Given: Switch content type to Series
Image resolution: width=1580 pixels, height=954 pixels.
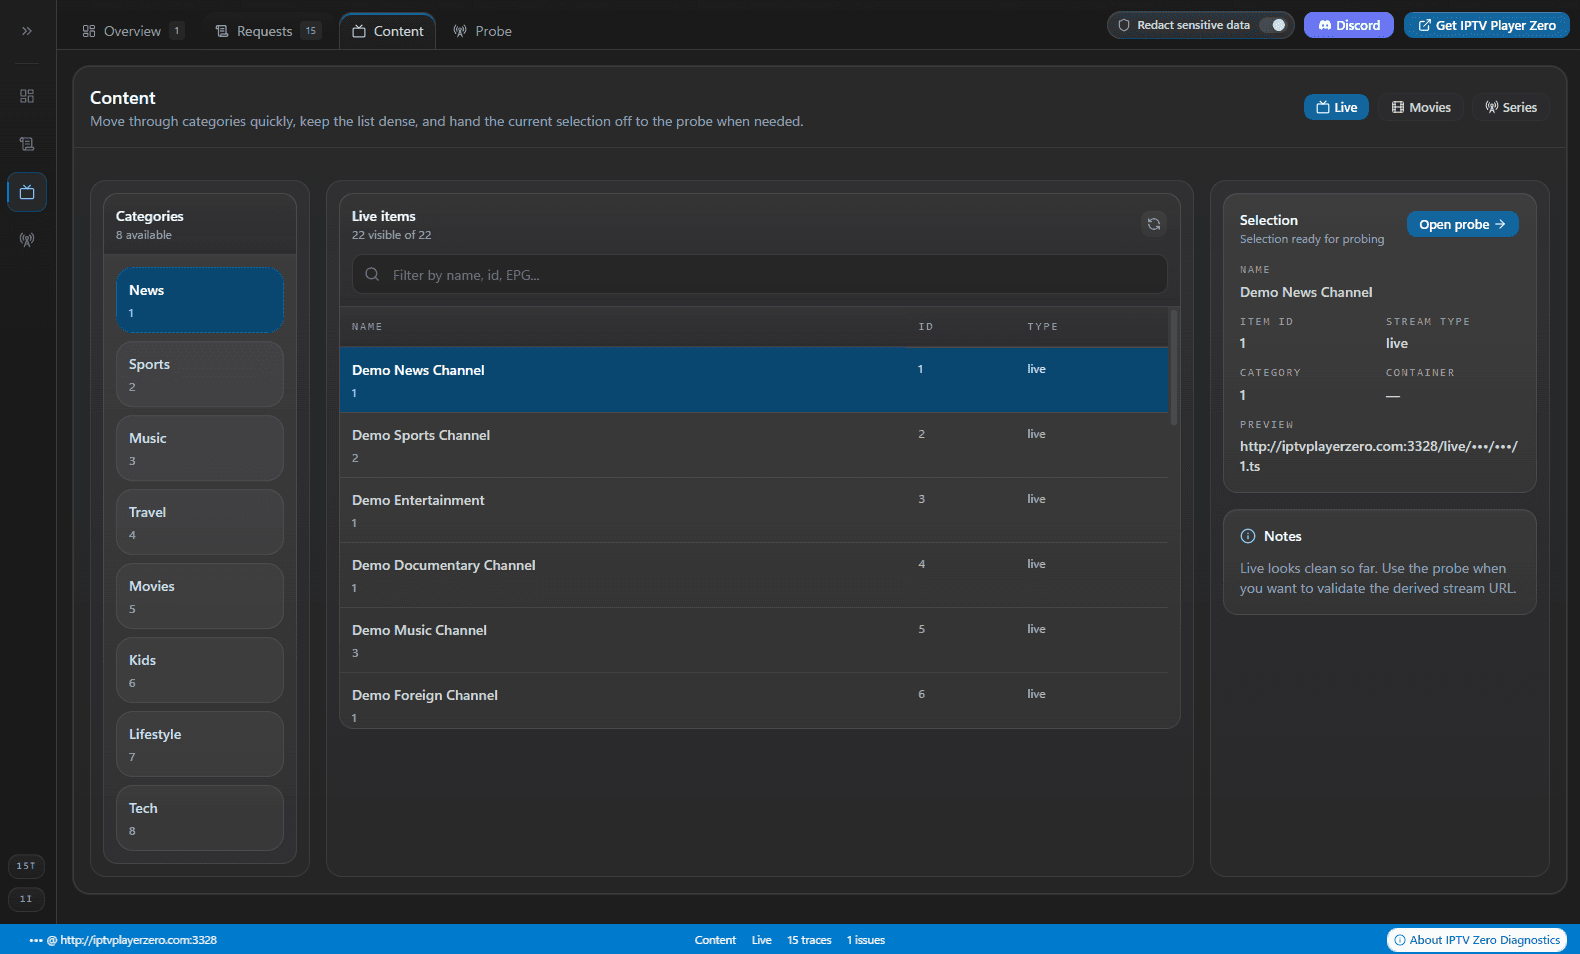Looking at the screenshot, I should point(1510,108).
